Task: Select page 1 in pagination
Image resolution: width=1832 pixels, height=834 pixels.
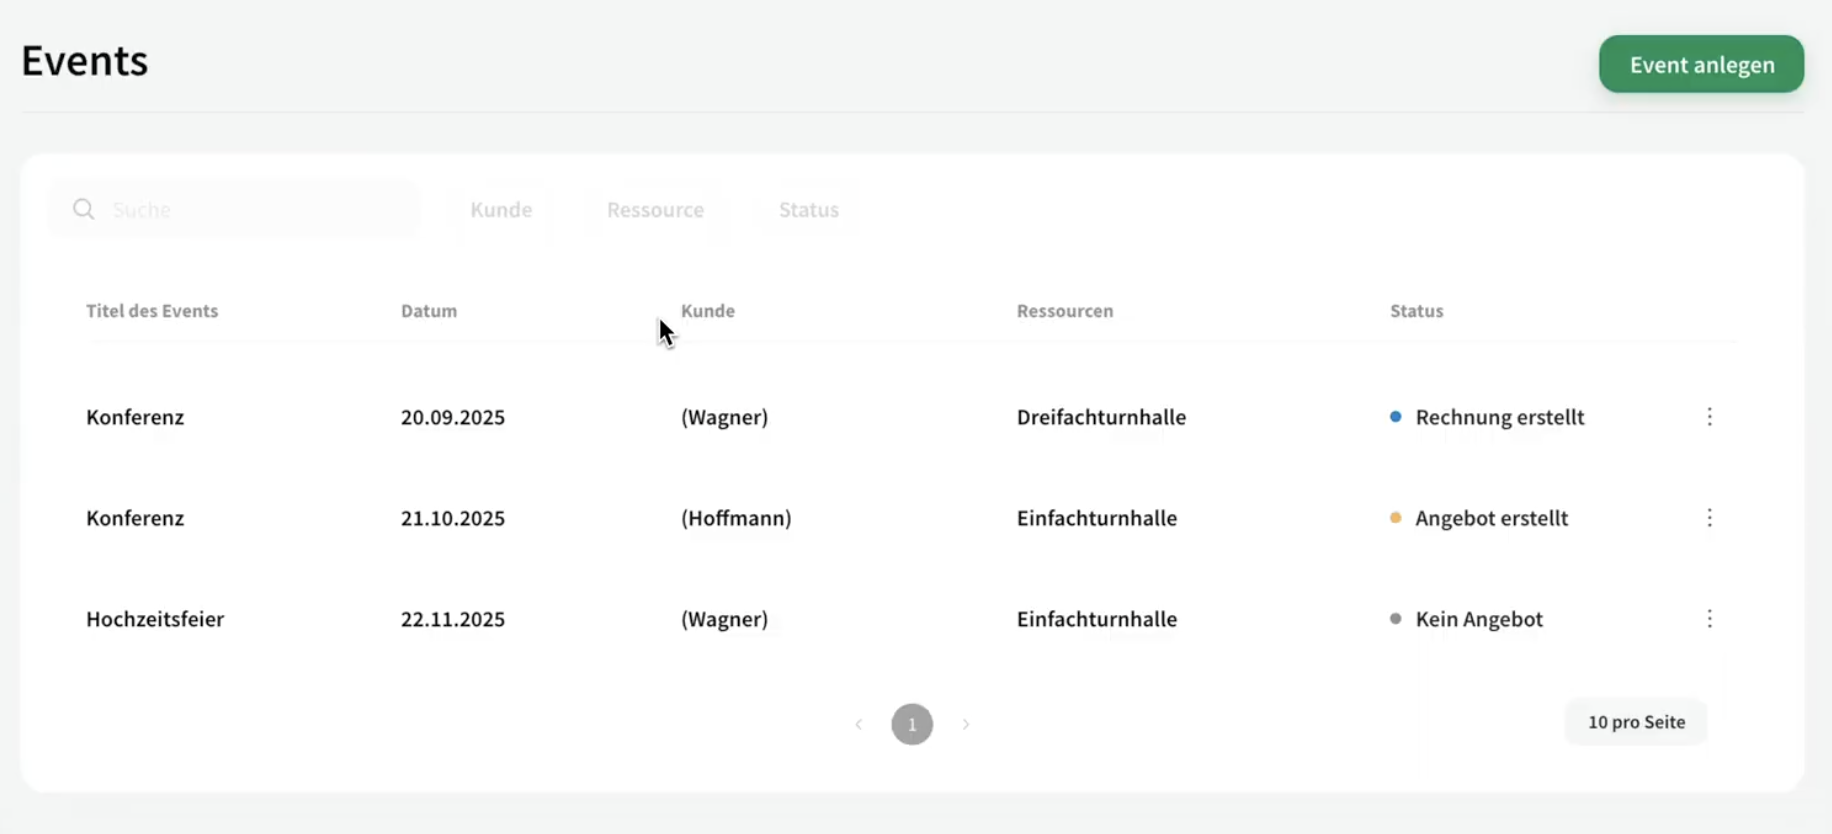Action: [912, 724]
